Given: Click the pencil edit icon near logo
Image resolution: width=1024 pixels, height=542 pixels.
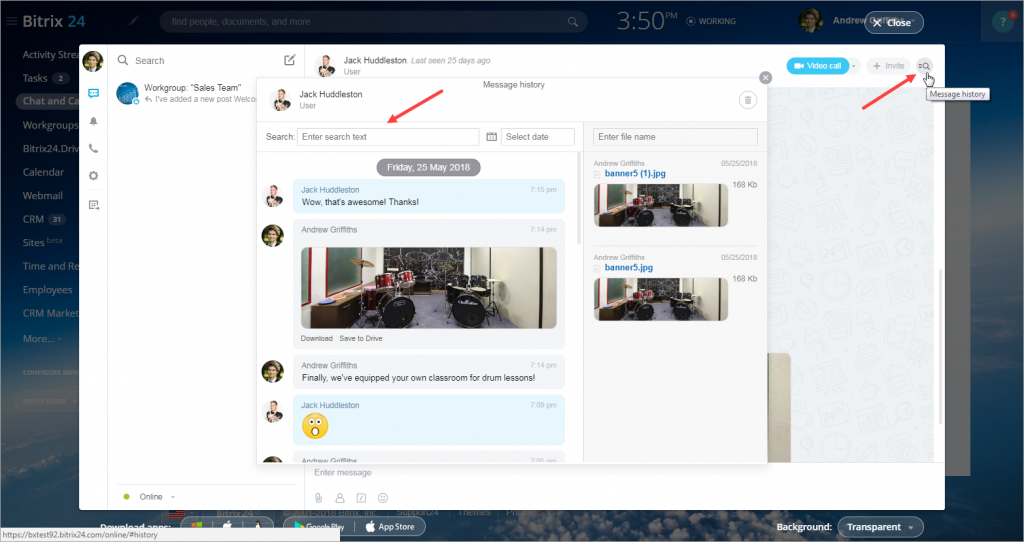Looking at the screenshot, I should (133, 22).
